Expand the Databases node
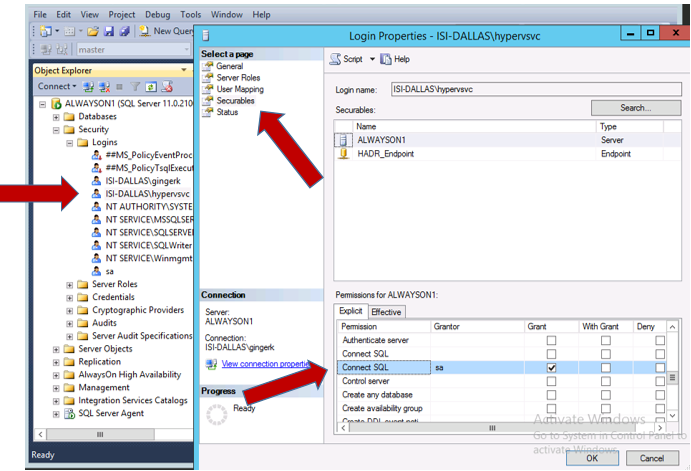 click(x=56, y=117)
